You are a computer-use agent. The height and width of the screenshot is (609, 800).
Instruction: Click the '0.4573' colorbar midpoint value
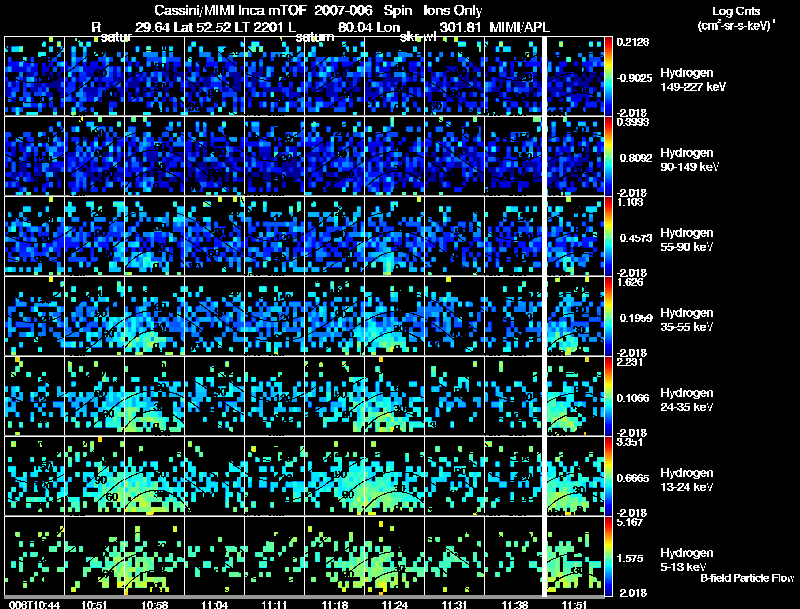[x=636, y=238]
